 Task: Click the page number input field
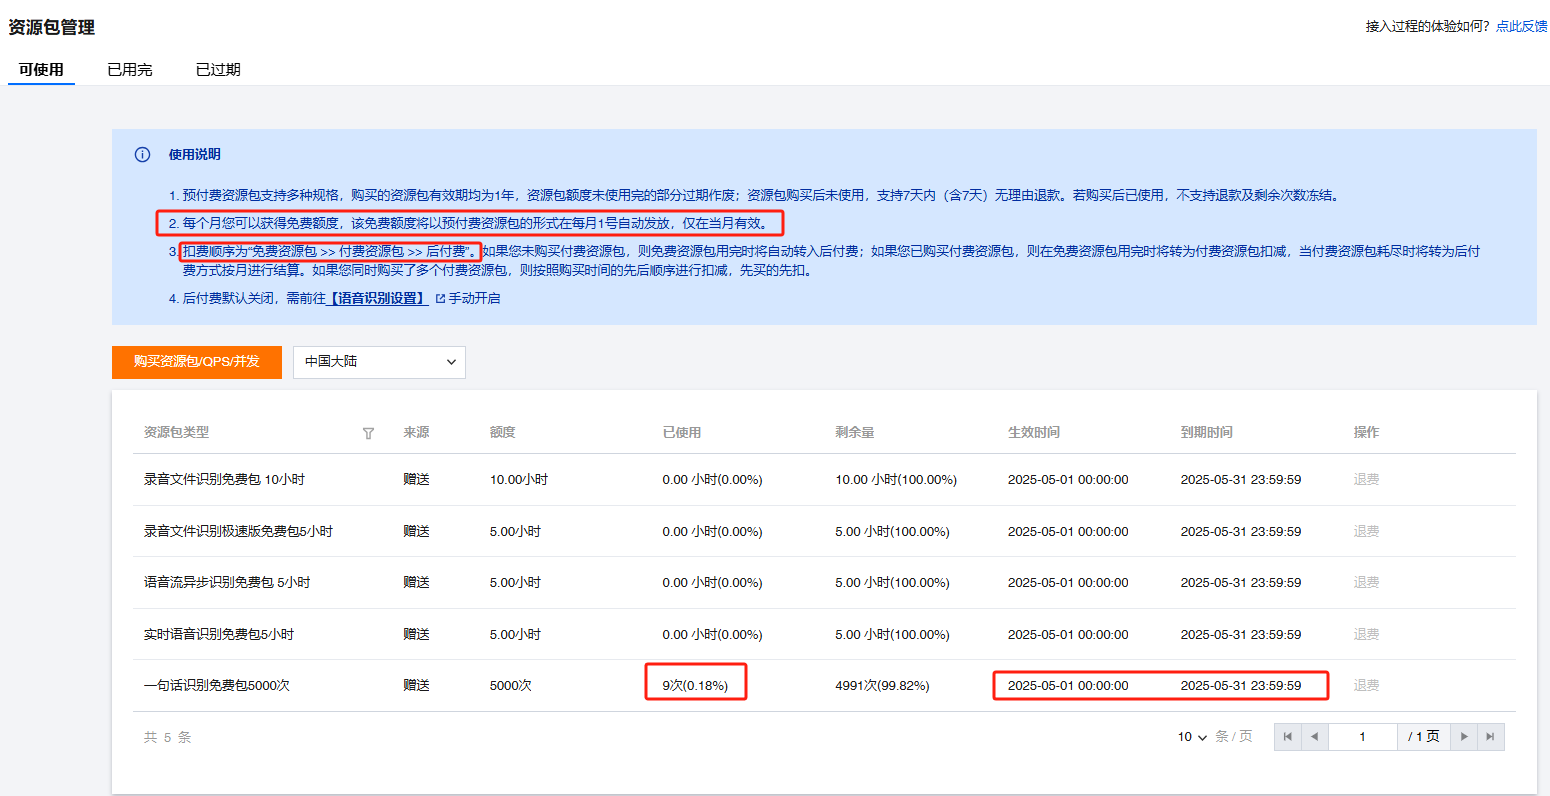pos(1362,737)
